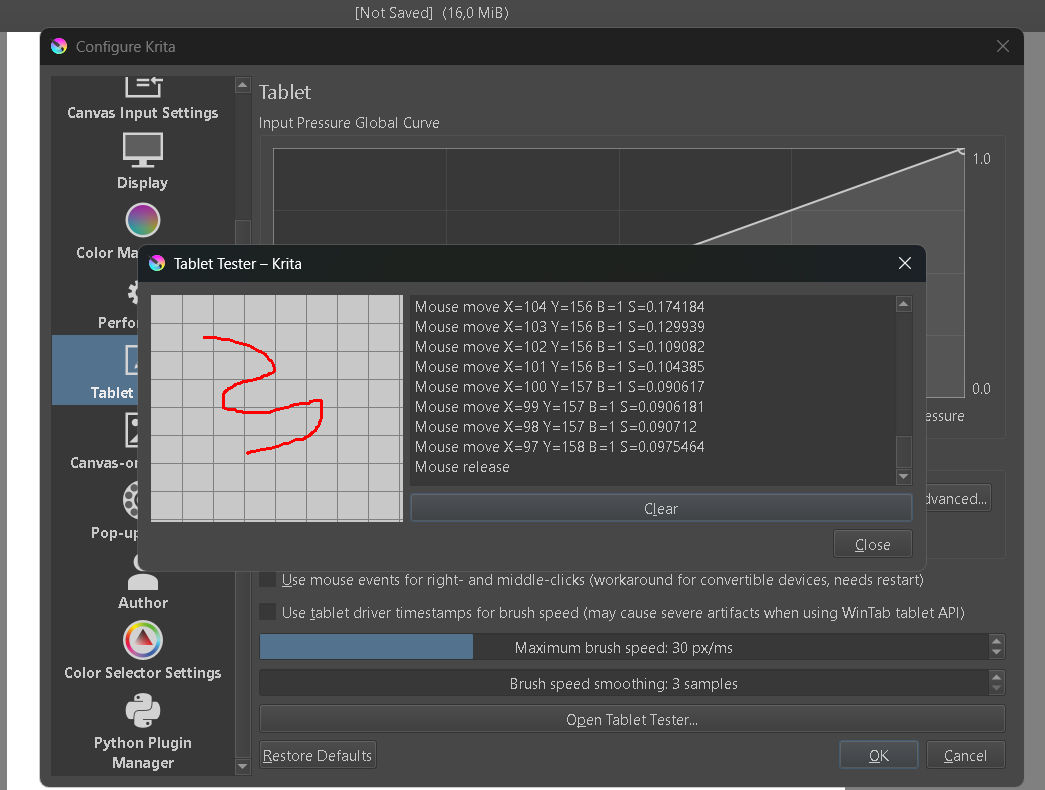
Task: Click the pressure curve top-right control point
Action: 961,151
